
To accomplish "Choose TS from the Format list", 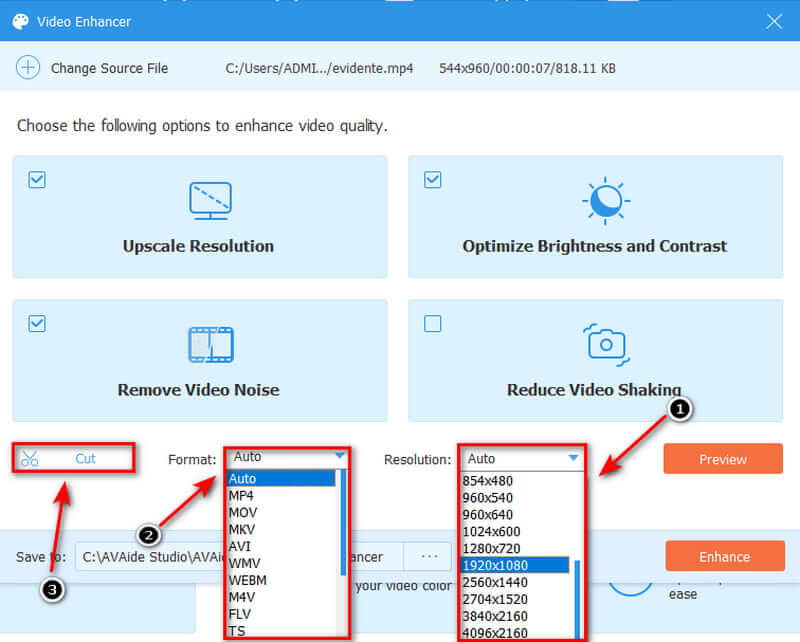I will 281,631.
